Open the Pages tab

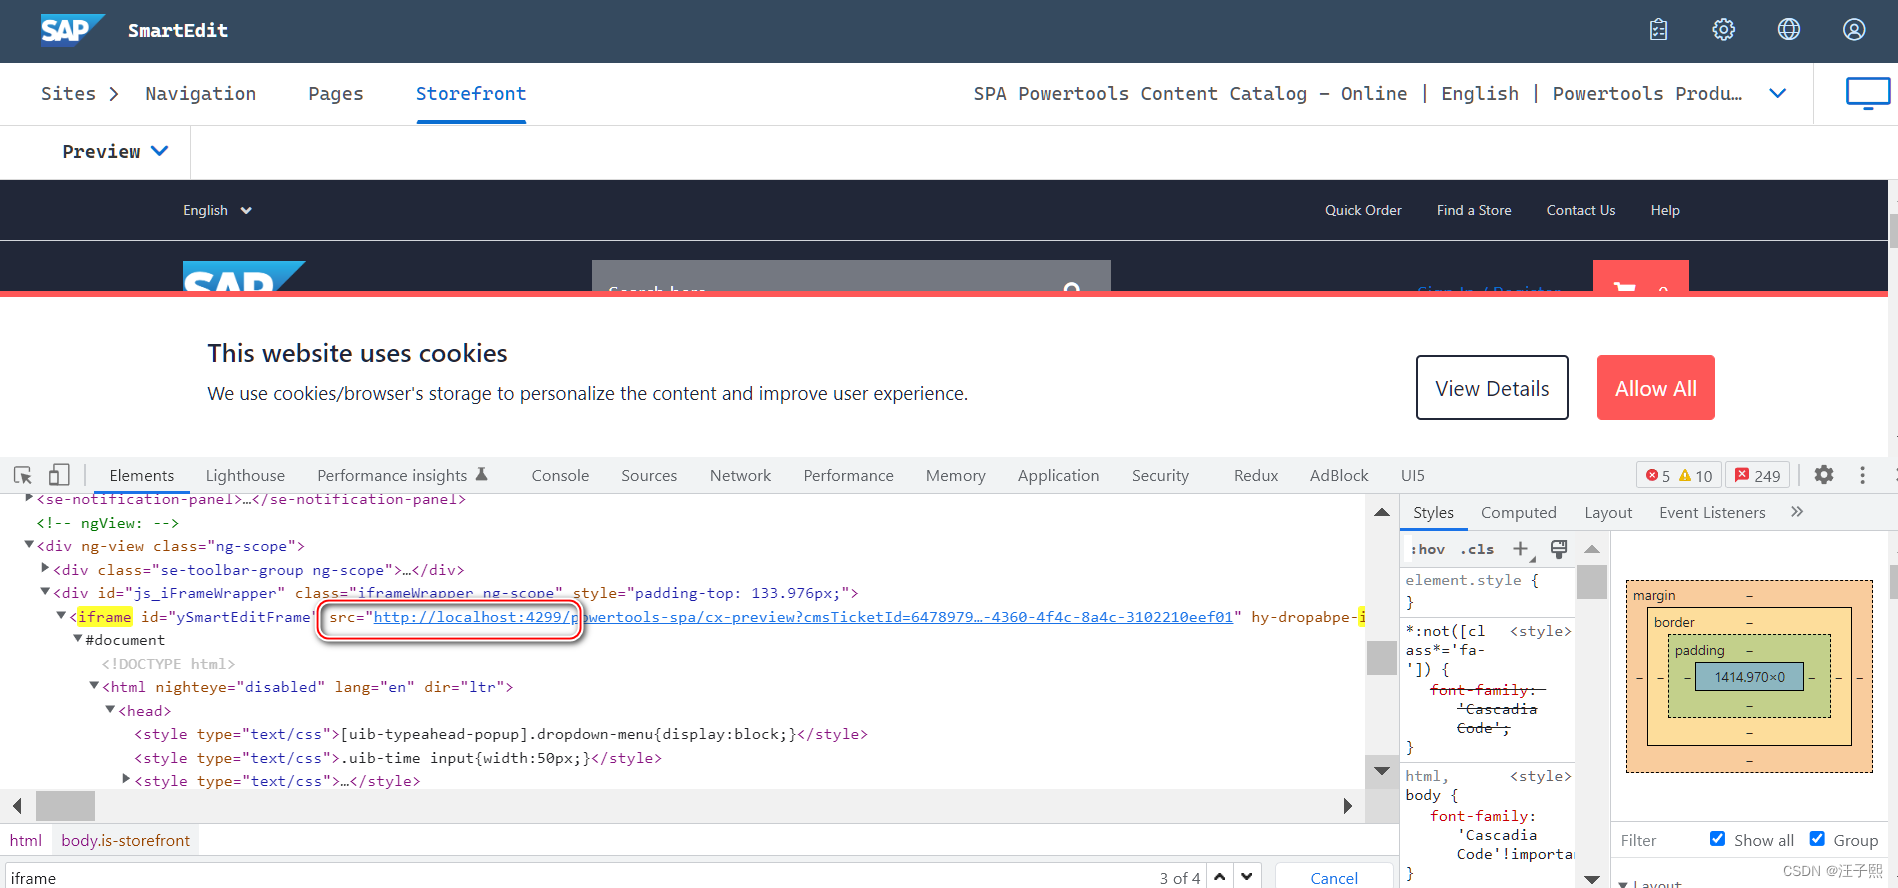click(335, 93)
